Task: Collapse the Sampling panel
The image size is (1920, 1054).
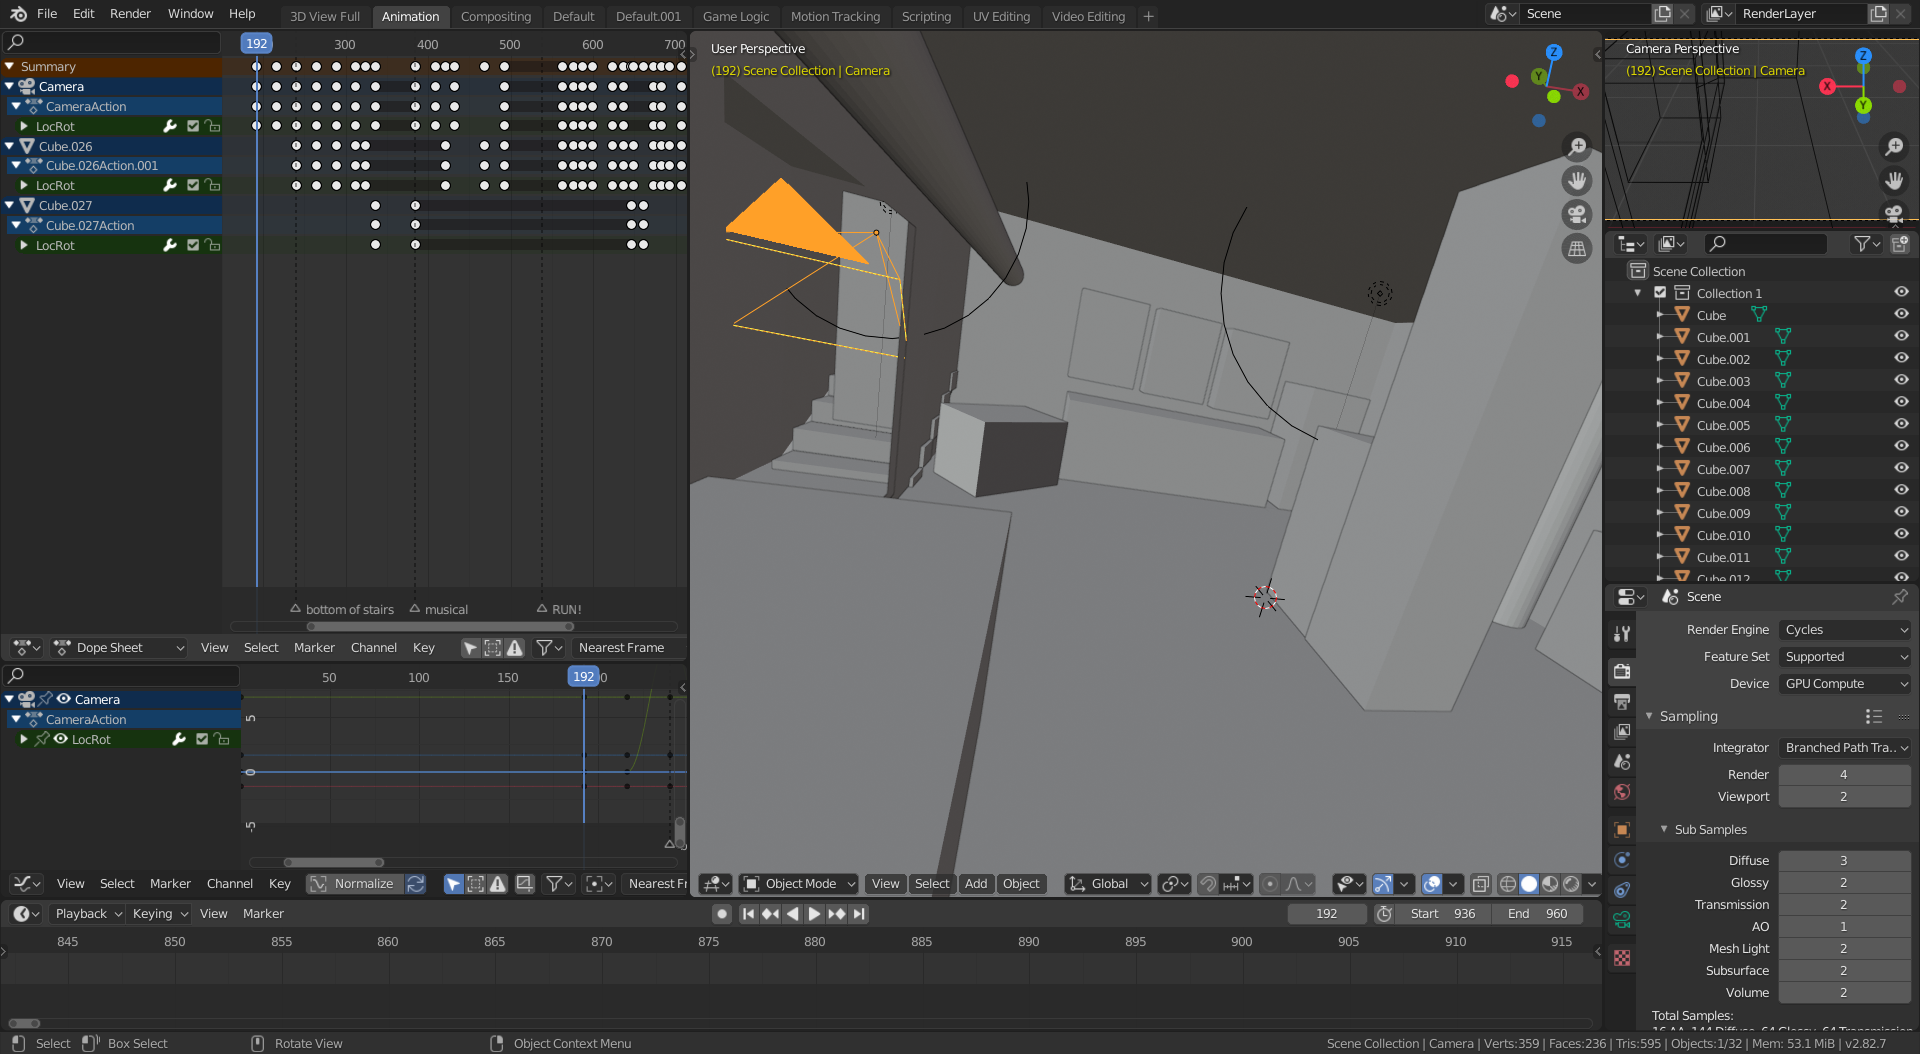Action: [x=1650, y=716]
